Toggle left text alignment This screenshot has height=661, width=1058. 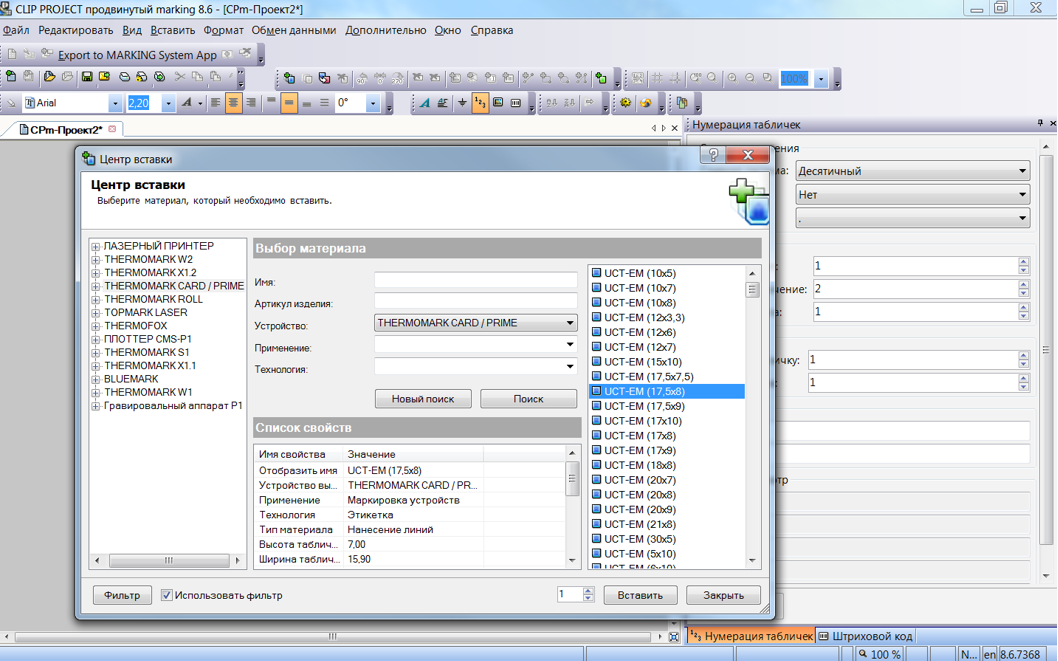point(215,103)
